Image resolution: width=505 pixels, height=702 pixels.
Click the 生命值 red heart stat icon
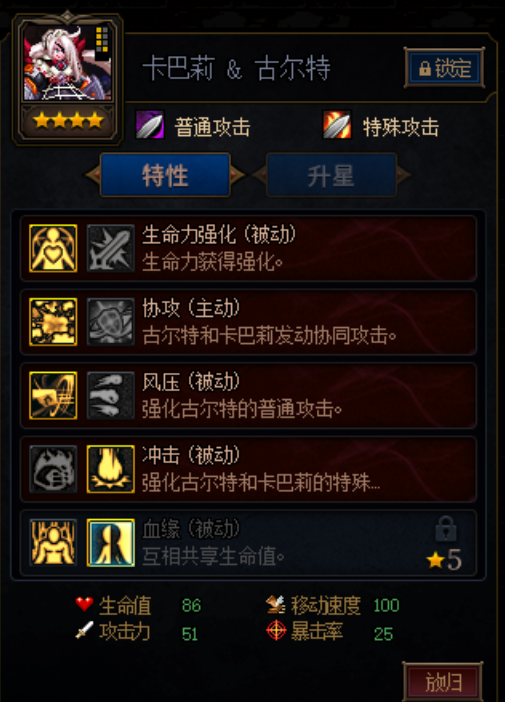pyautogui.click(x=84, y=604)
